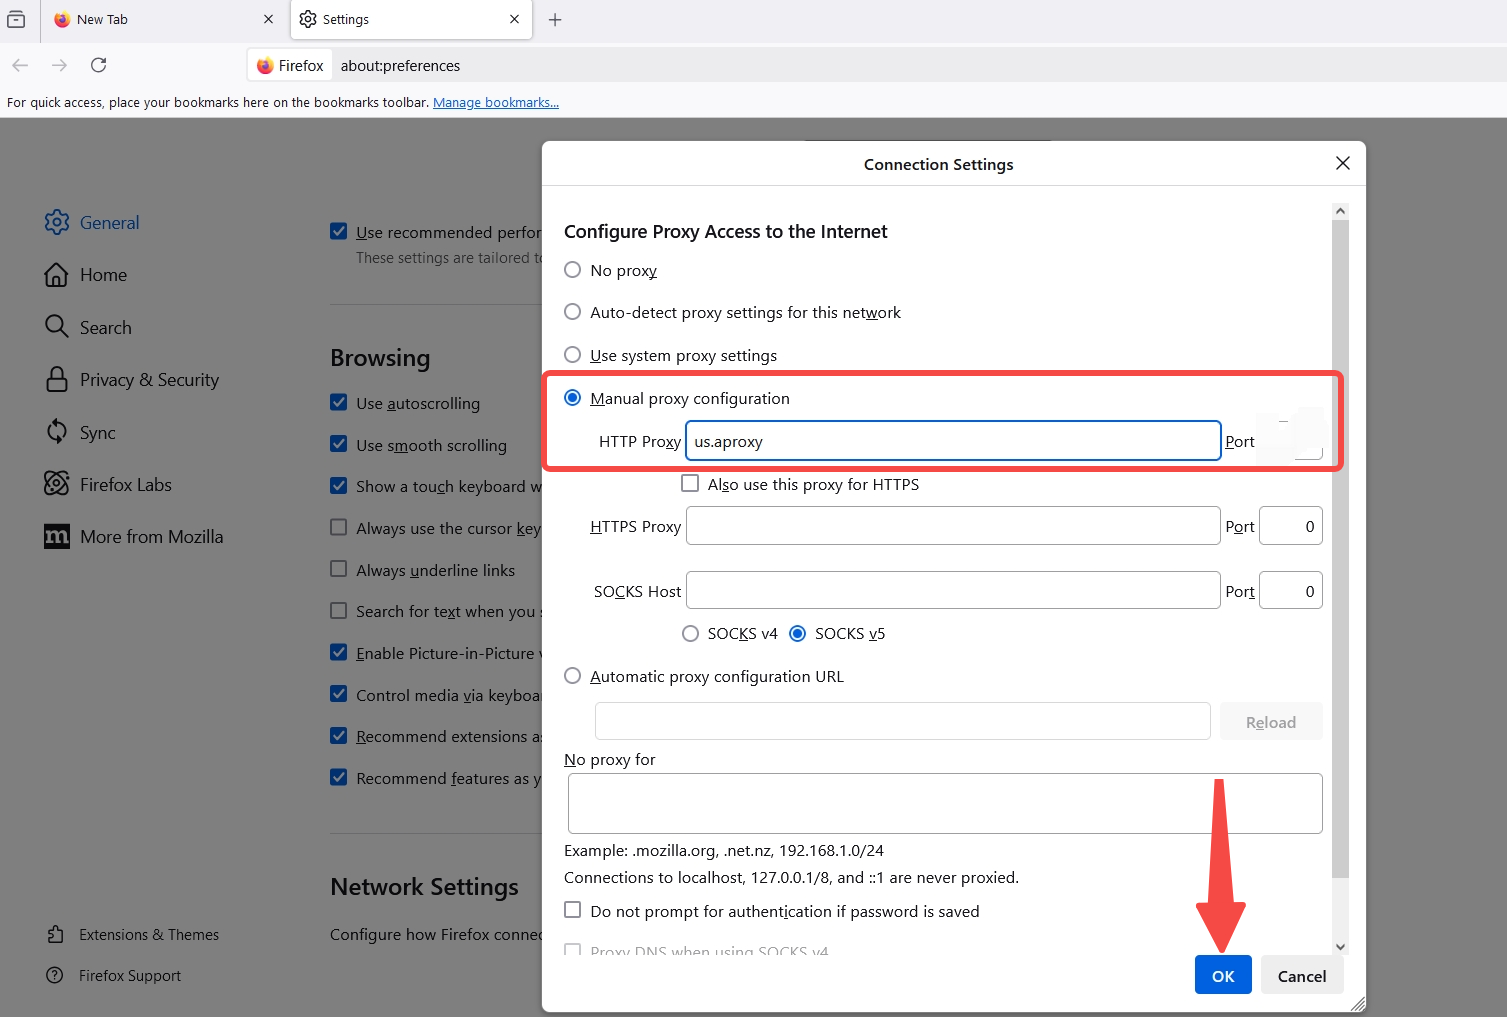Screen dimensions: 1507x1017
Task: Select Automatic proxy configuration URL
Action: click(x=573, y=676)
